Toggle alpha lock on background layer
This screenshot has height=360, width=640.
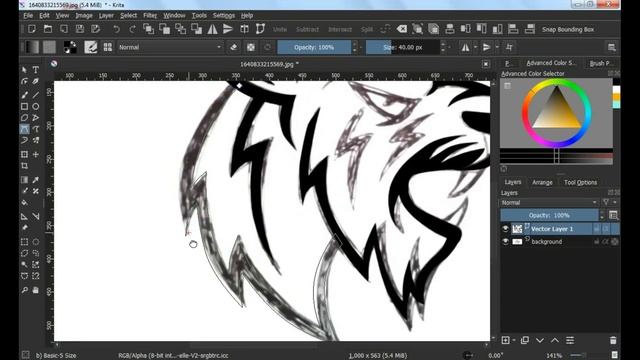615,242
